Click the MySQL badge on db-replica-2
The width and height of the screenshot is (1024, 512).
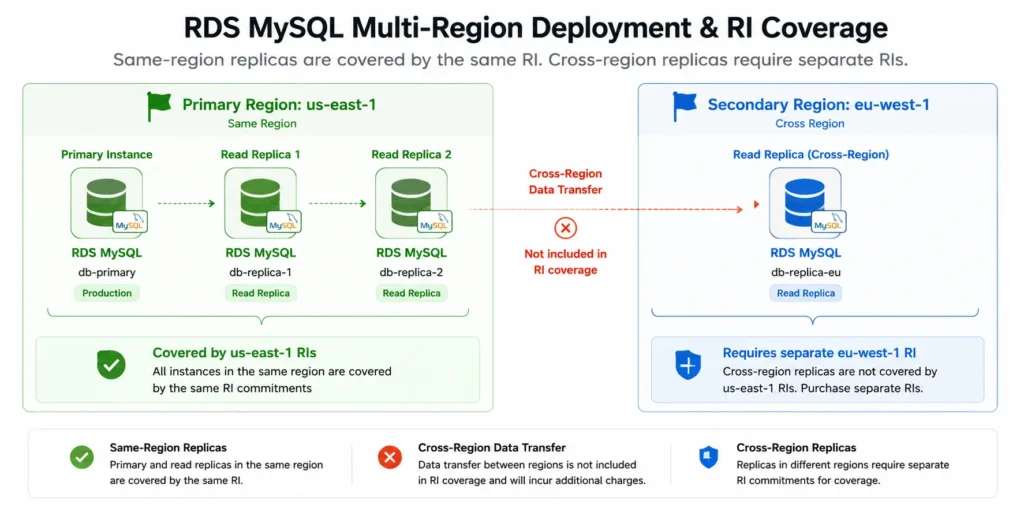pyautogui.click(x=435, y=222)
